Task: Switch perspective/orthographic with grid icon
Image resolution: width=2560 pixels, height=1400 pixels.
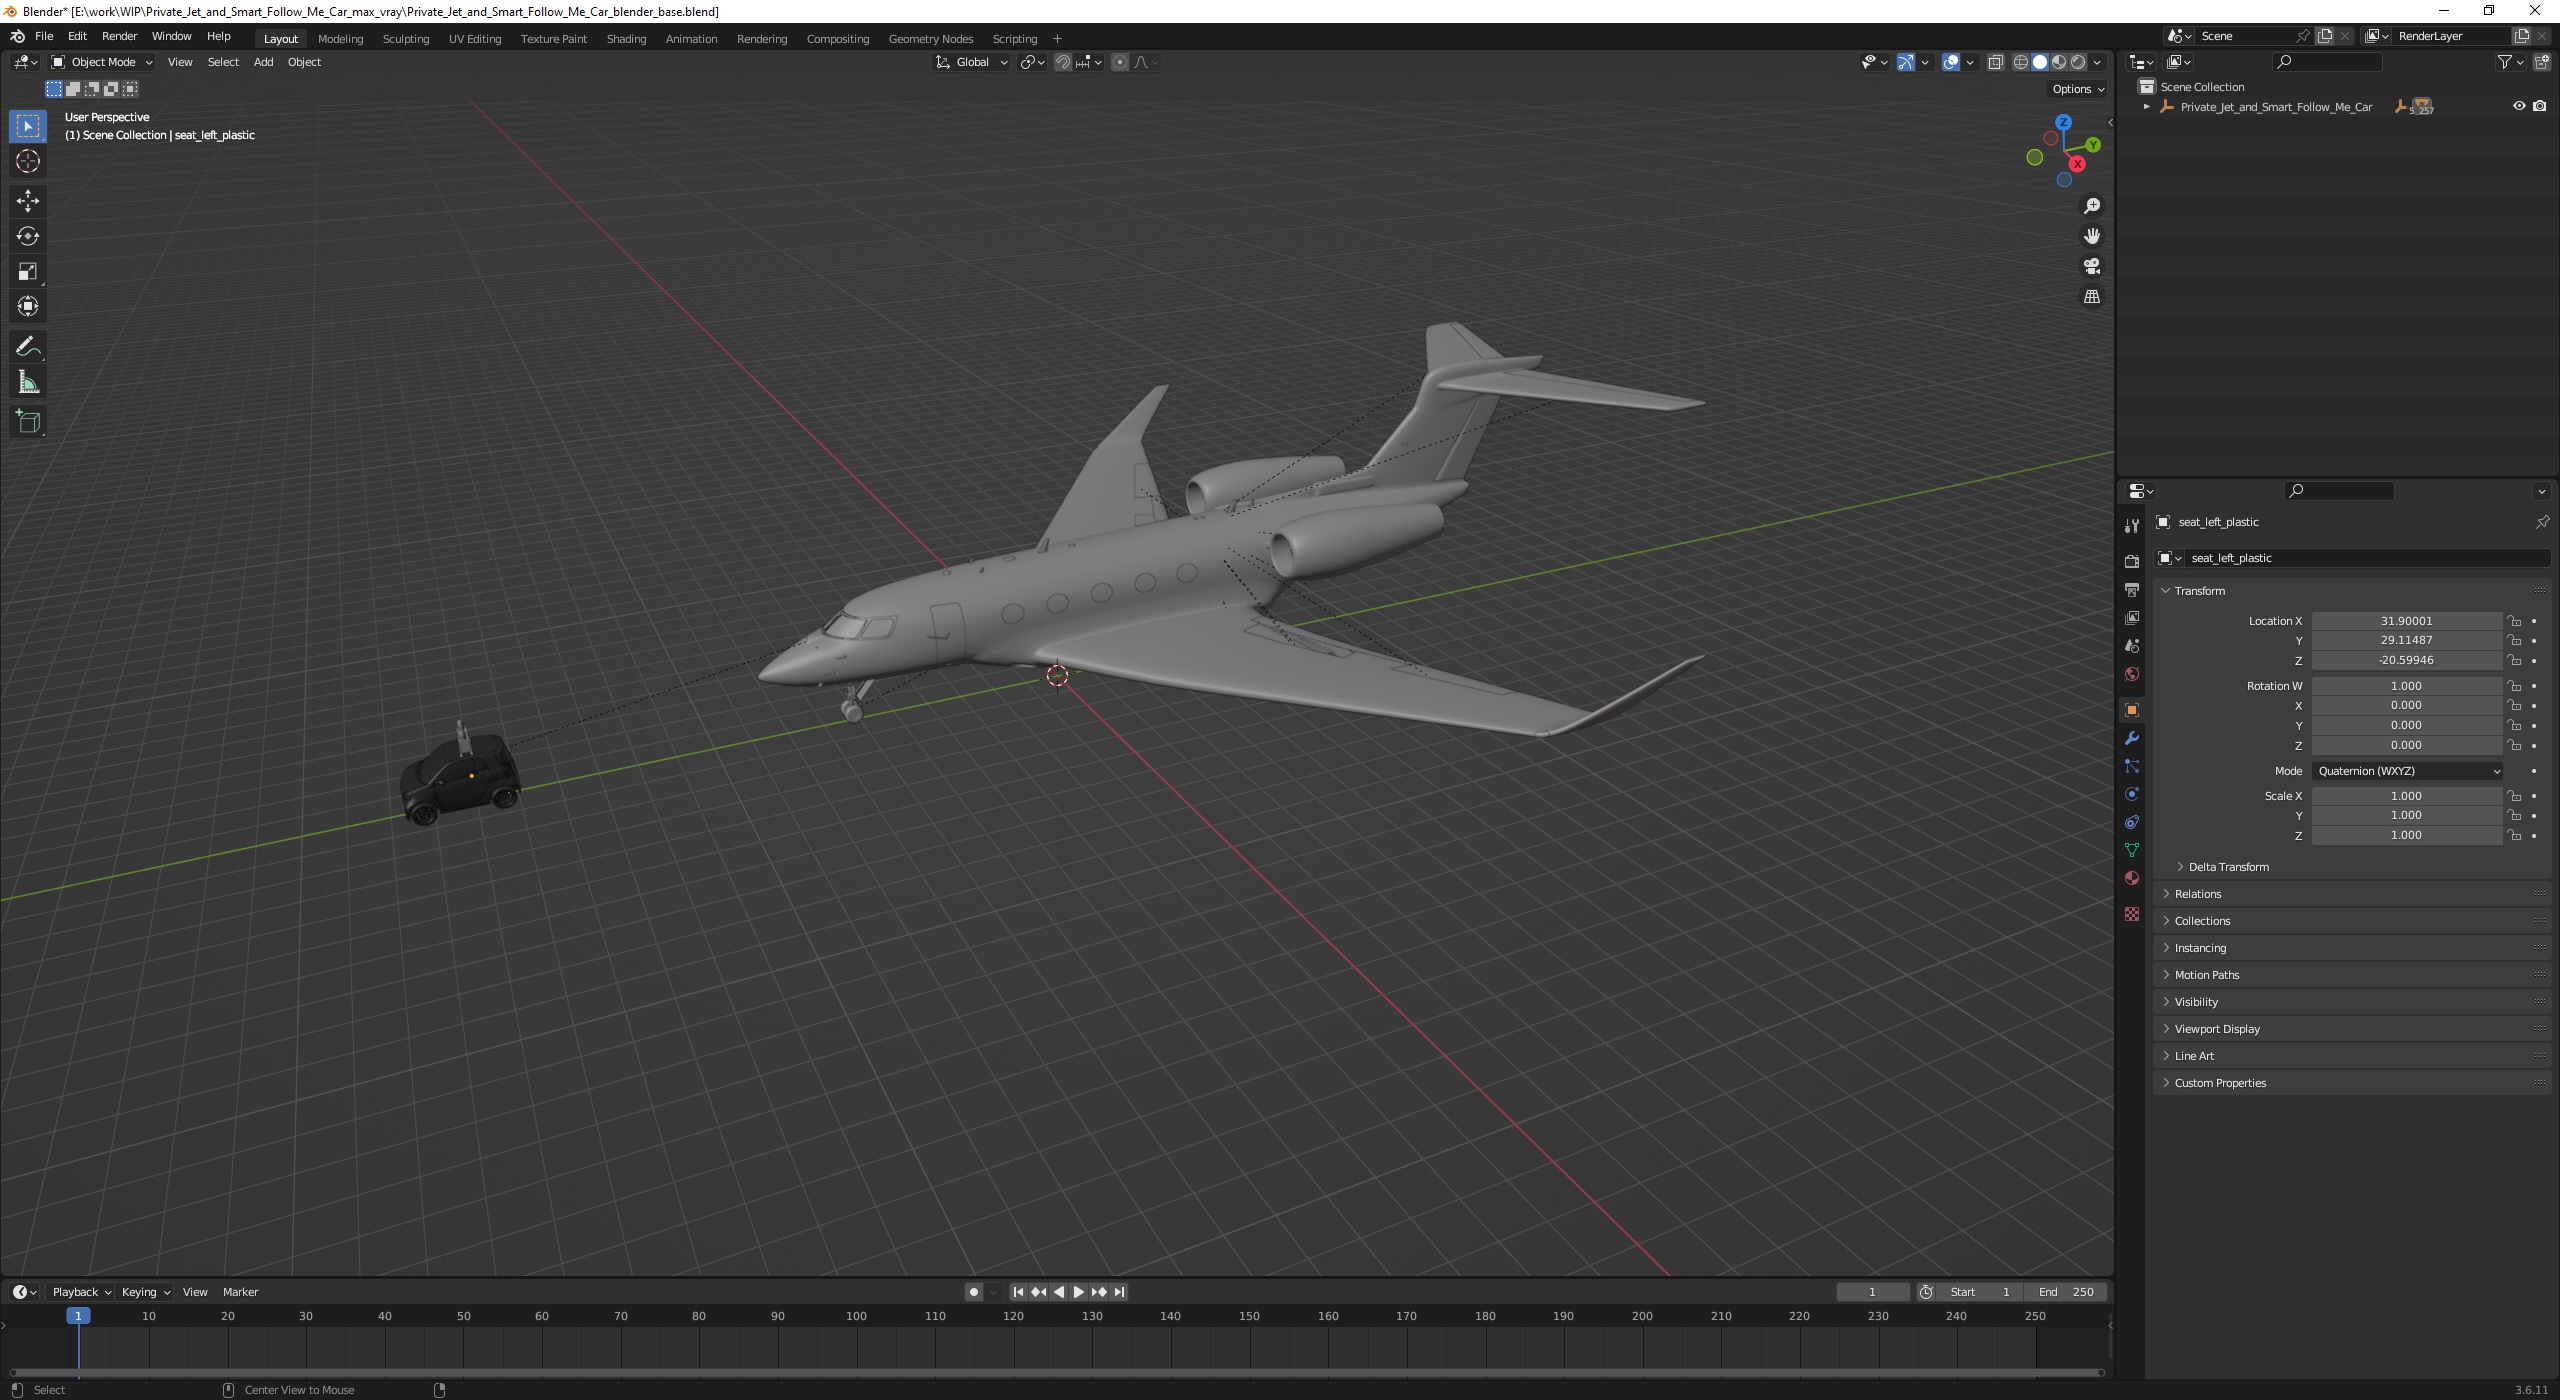Action: tap(2091, 297)
